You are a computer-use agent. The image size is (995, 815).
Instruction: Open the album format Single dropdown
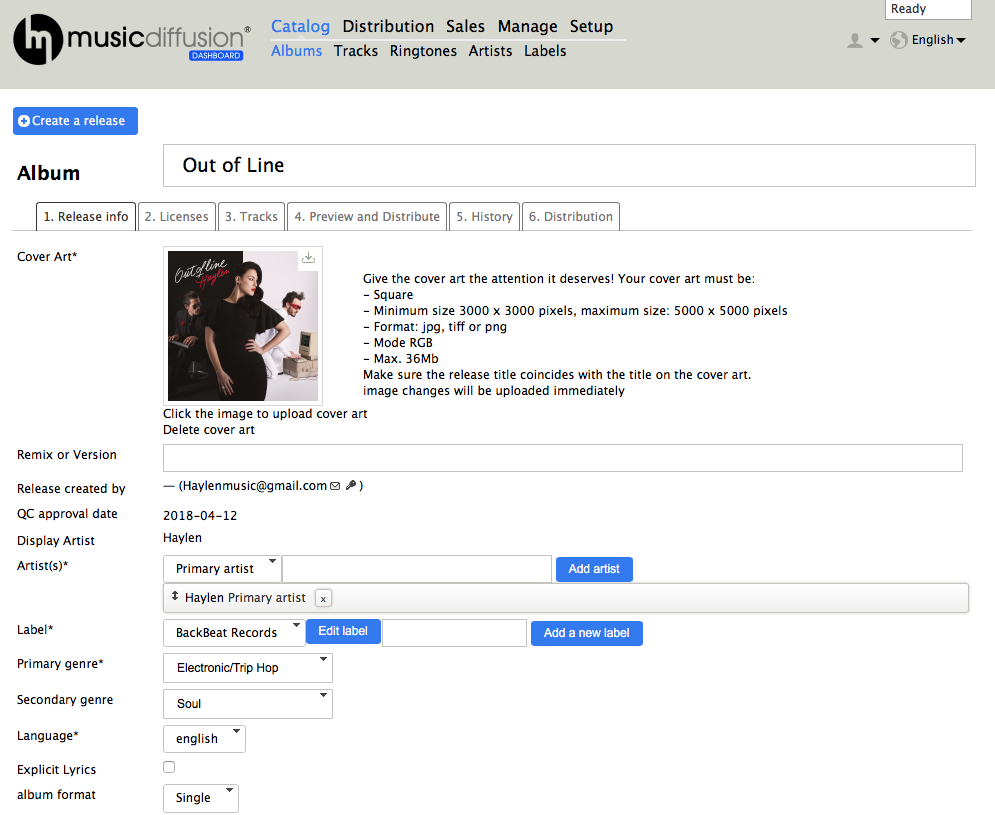coord(200,798)
